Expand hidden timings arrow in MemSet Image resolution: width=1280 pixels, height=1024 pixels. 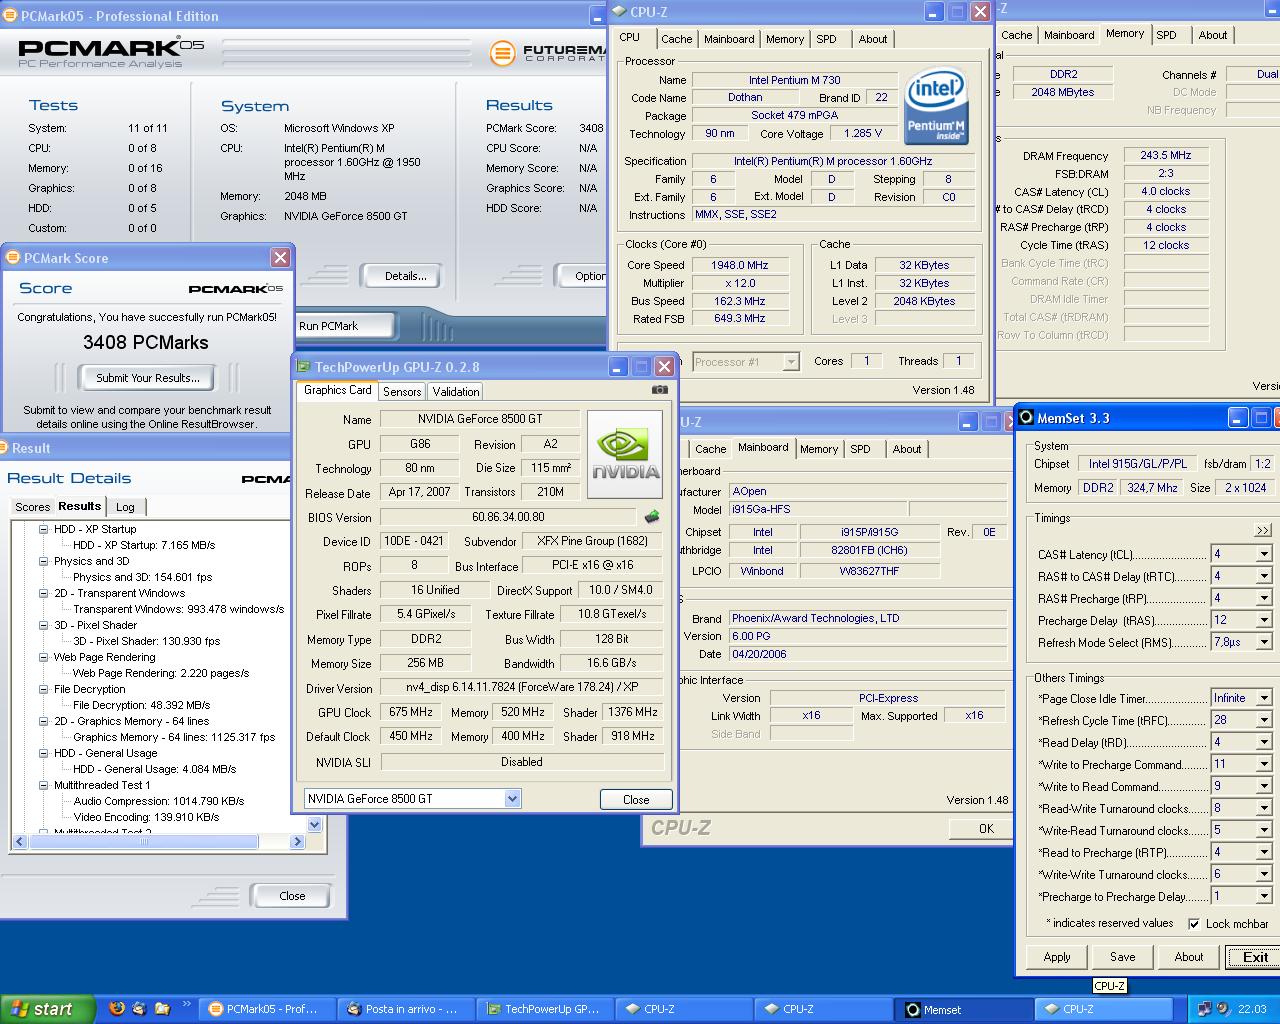1263,530
